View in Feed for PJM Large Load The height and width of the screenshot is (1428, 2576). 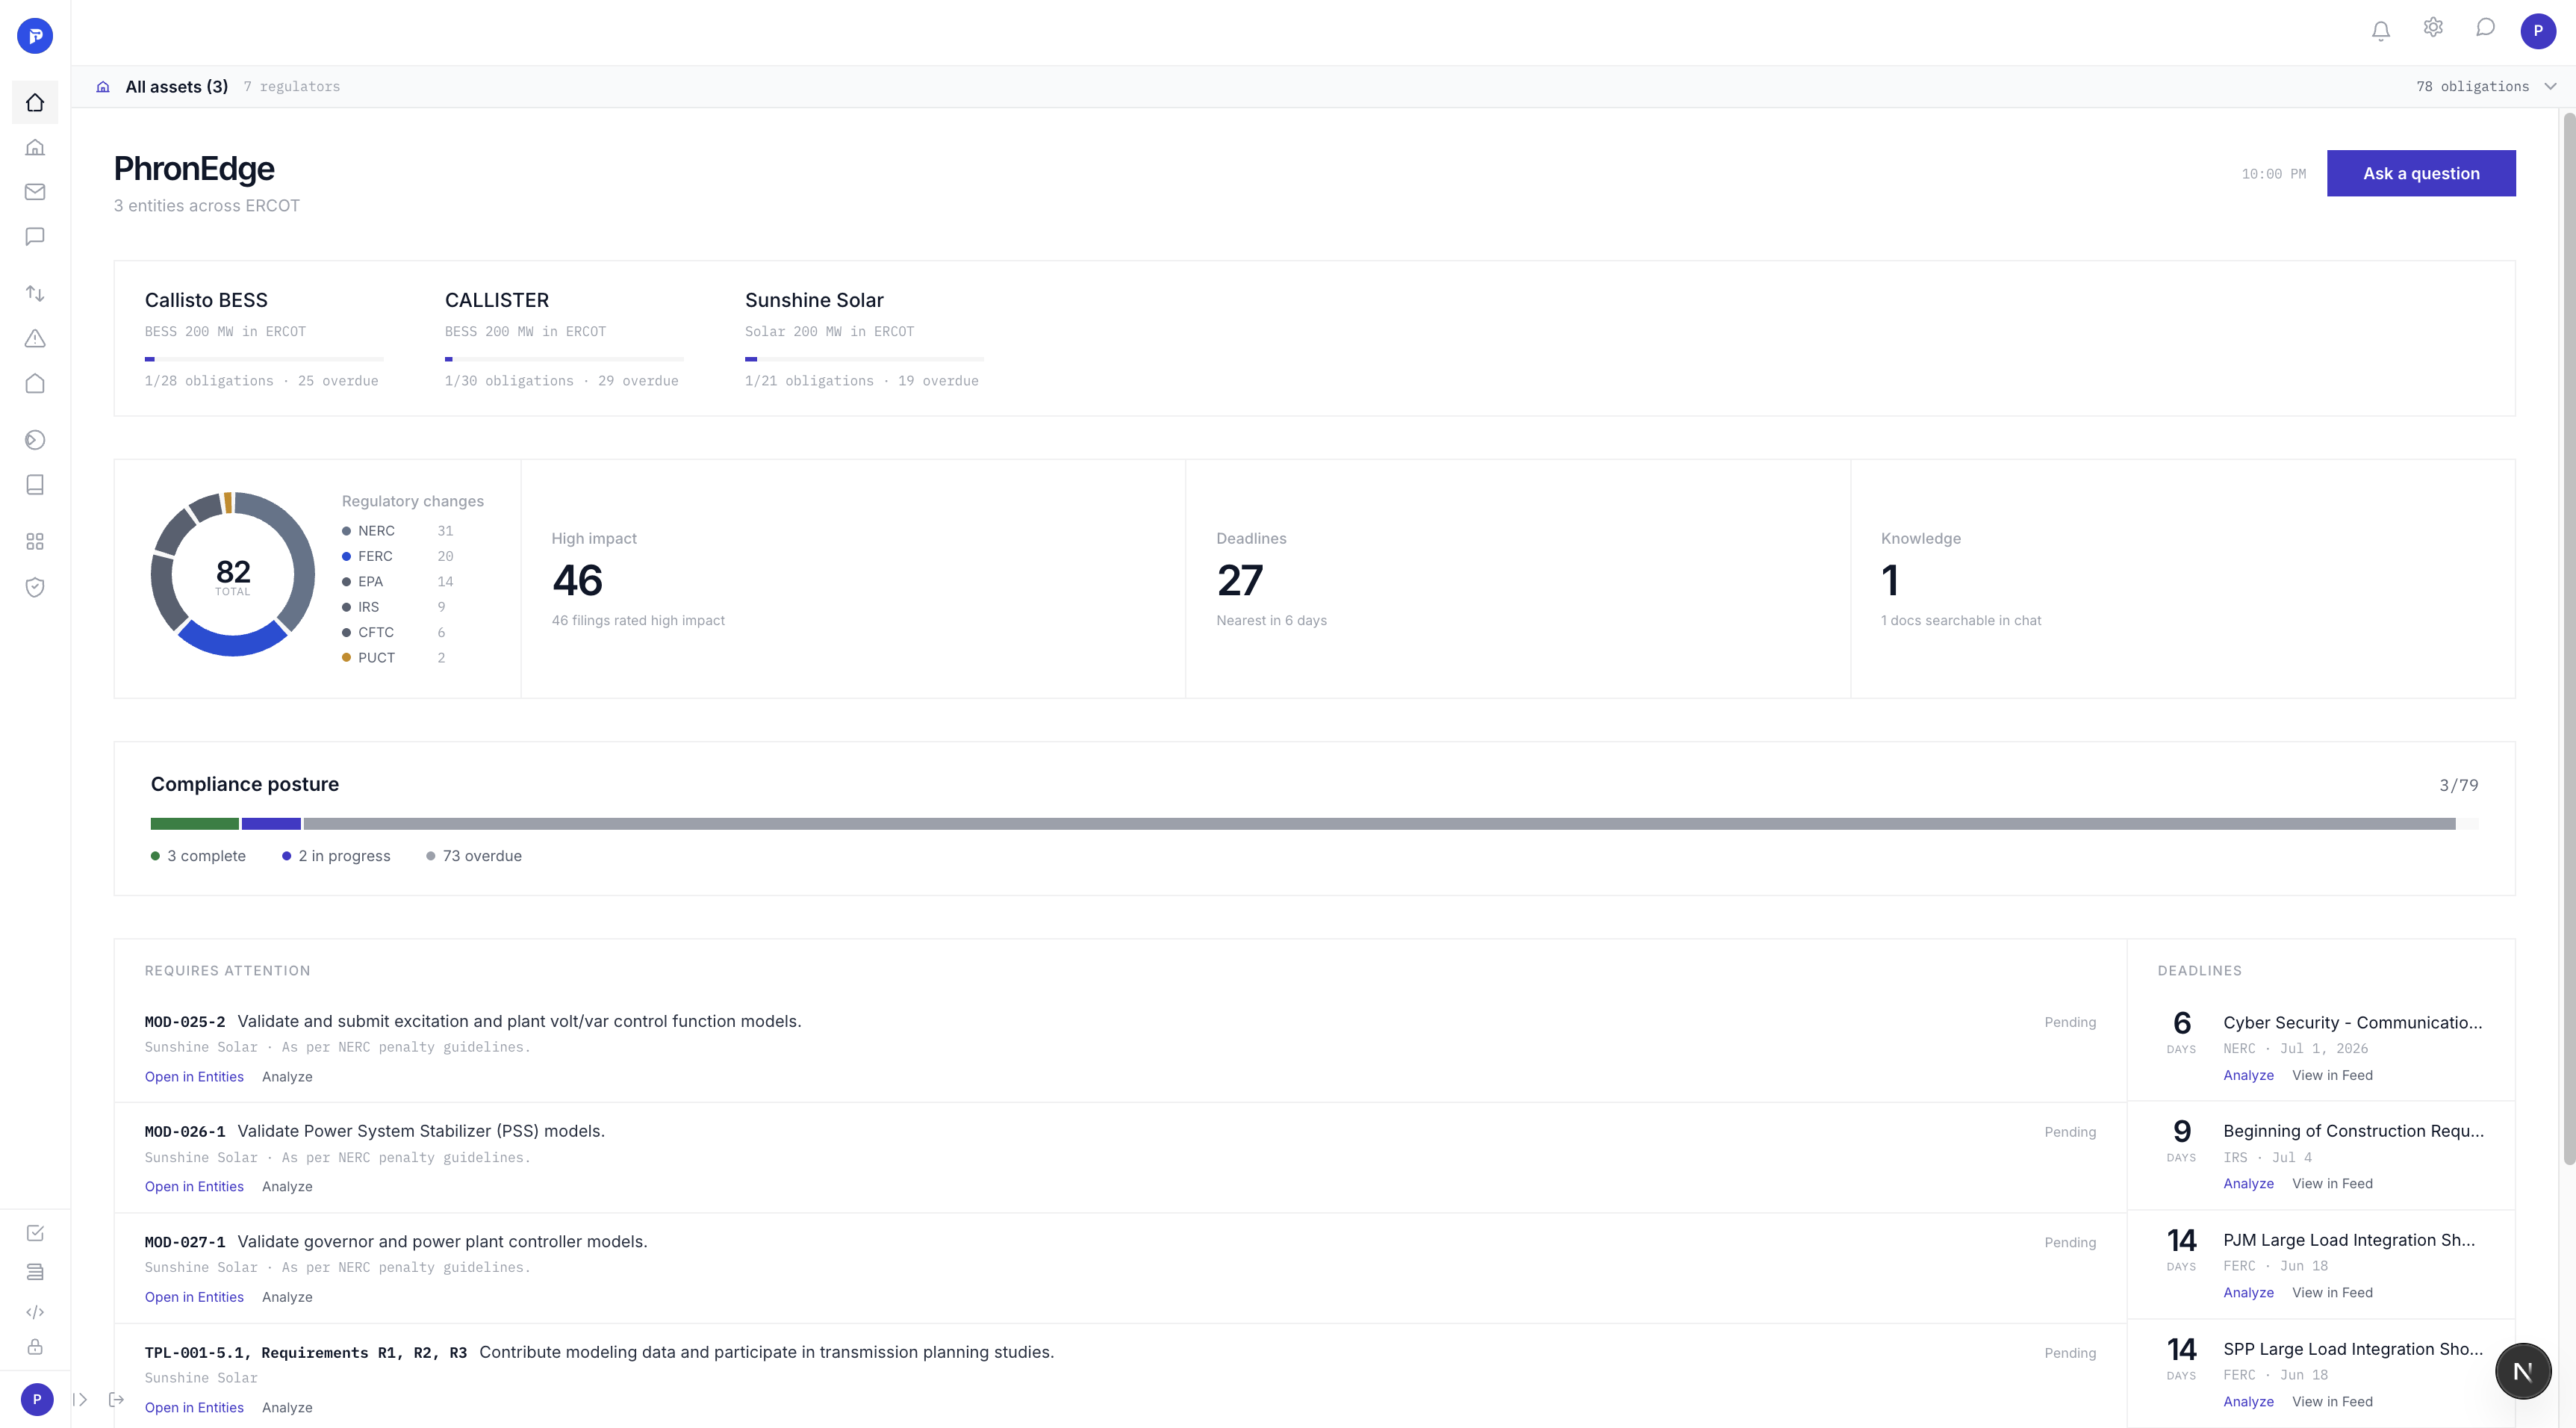point(2332,1293)
